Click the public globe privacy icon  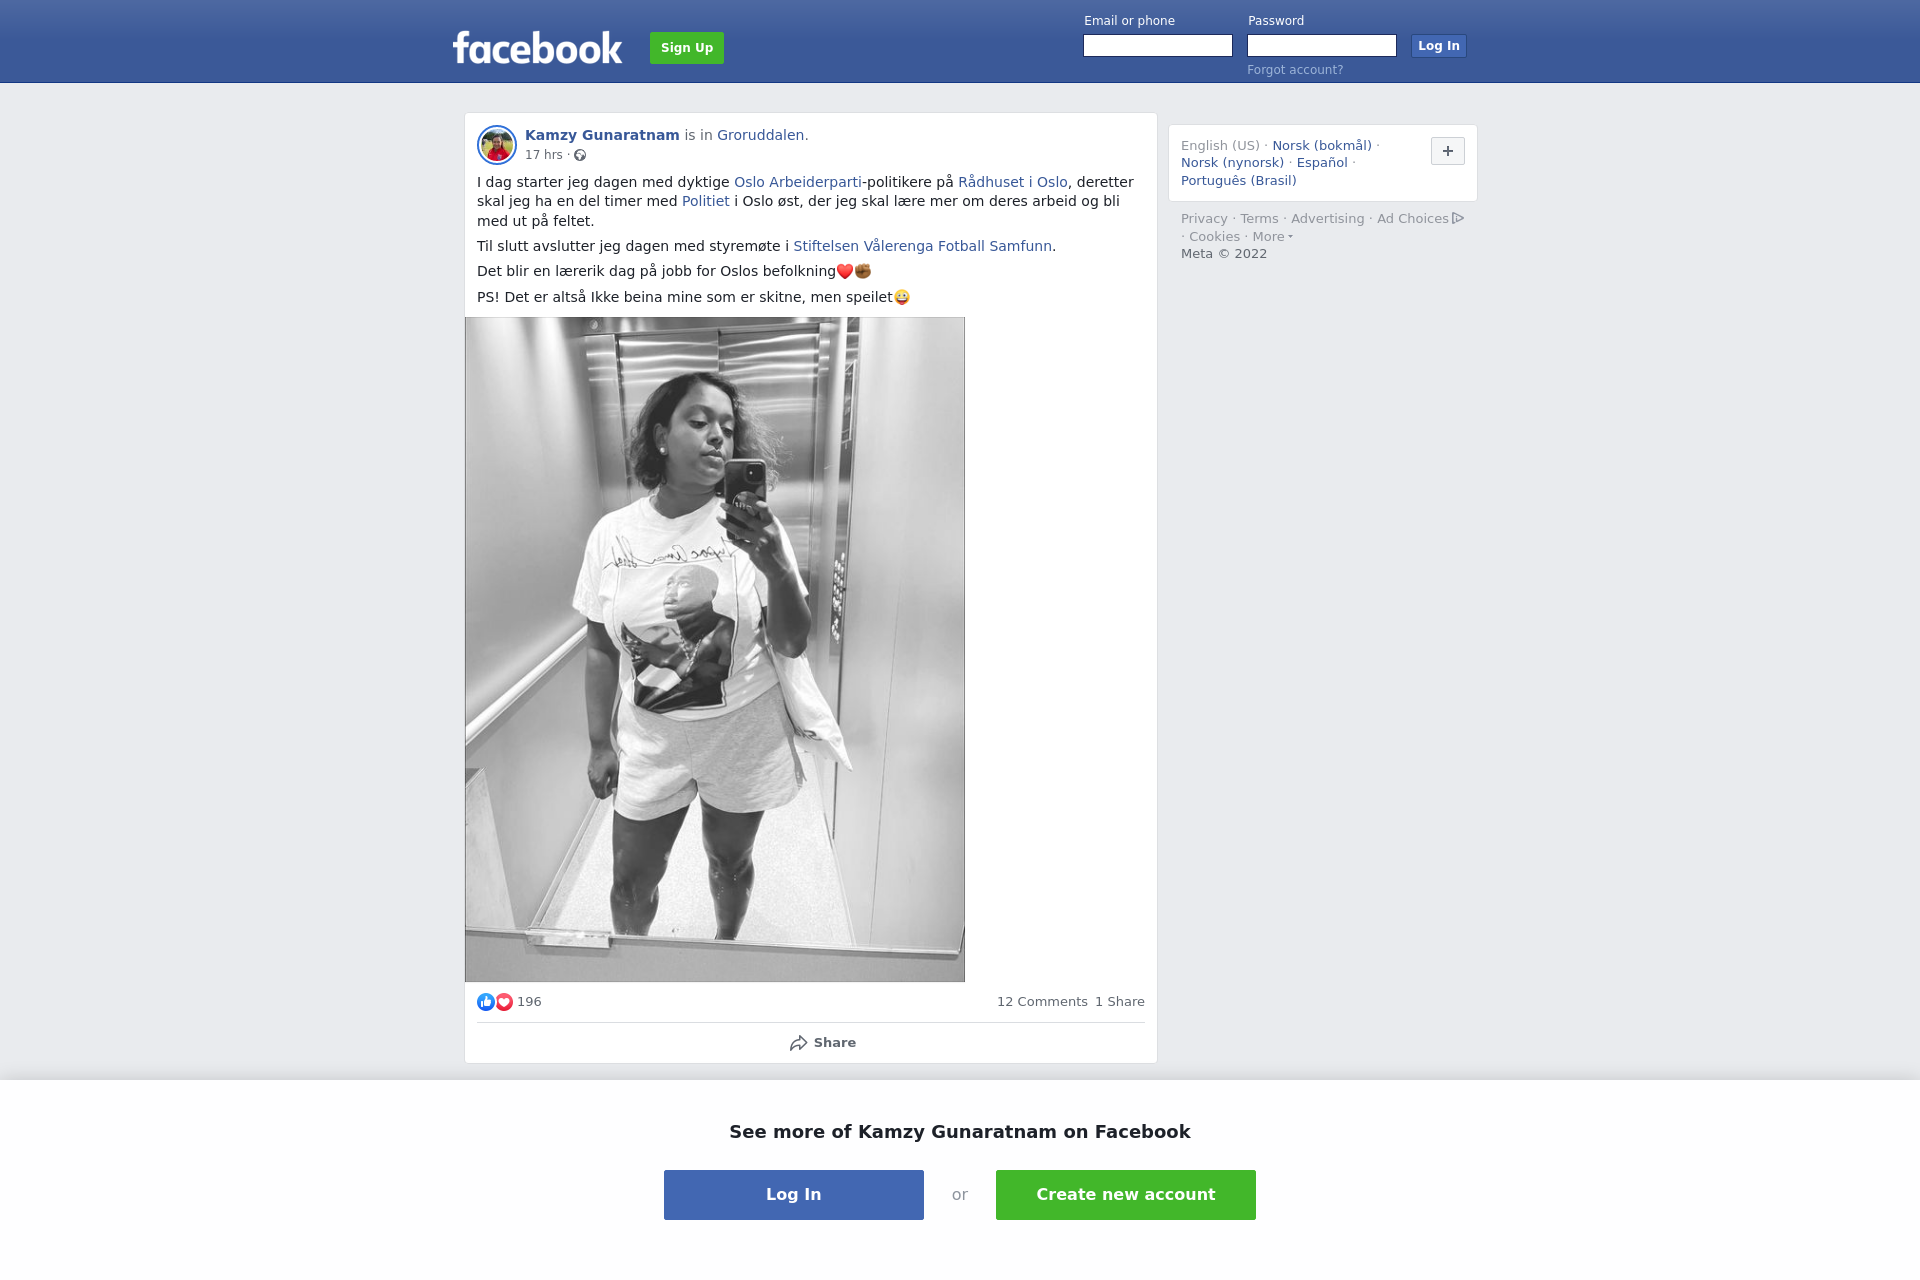(580, 155)
